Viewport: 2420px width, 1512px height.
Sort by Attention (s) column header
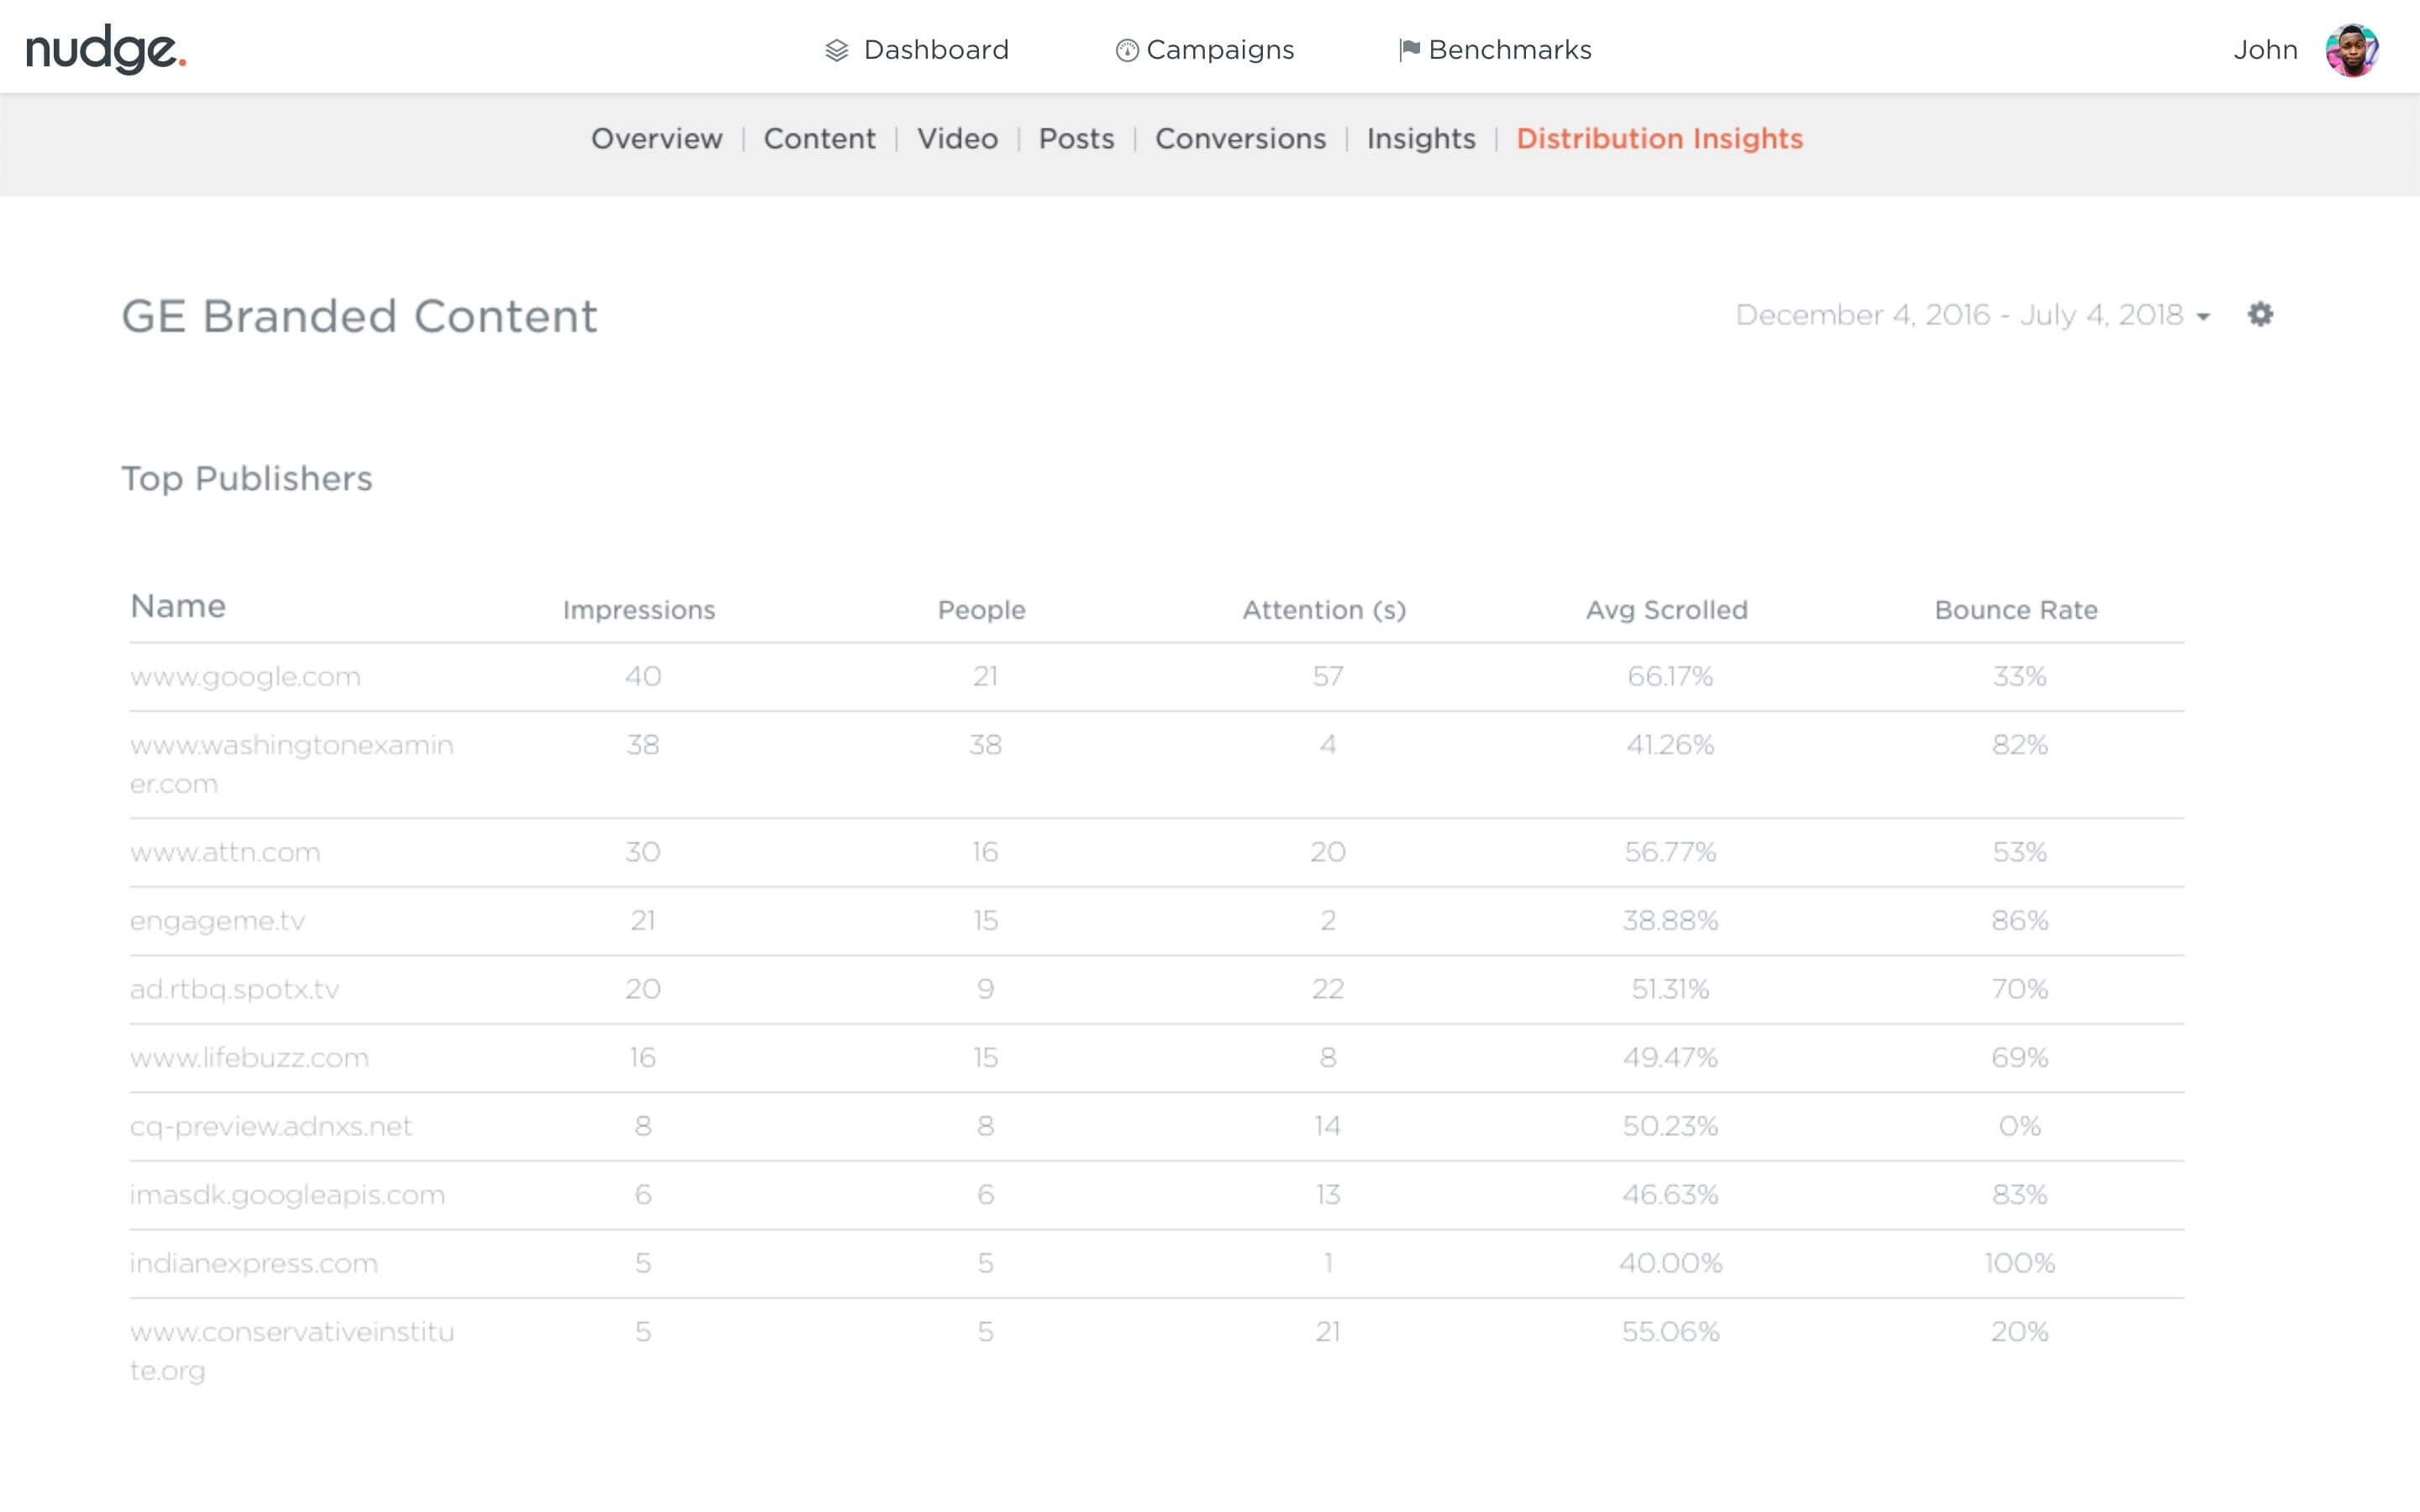[x=1324, y=610]
